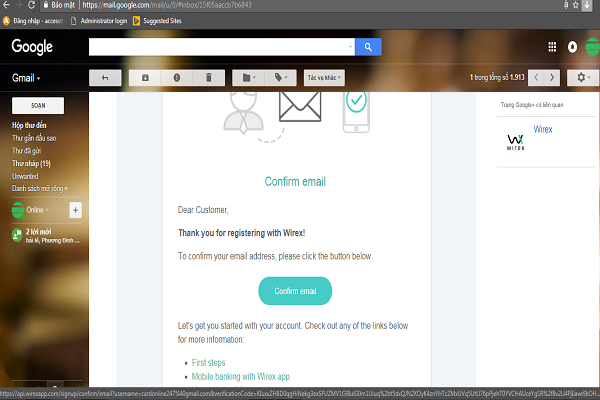The width and height of the screenshot is (600, 400).
Task: Open the Move to folder dropdown
Action: coord(249,78)
